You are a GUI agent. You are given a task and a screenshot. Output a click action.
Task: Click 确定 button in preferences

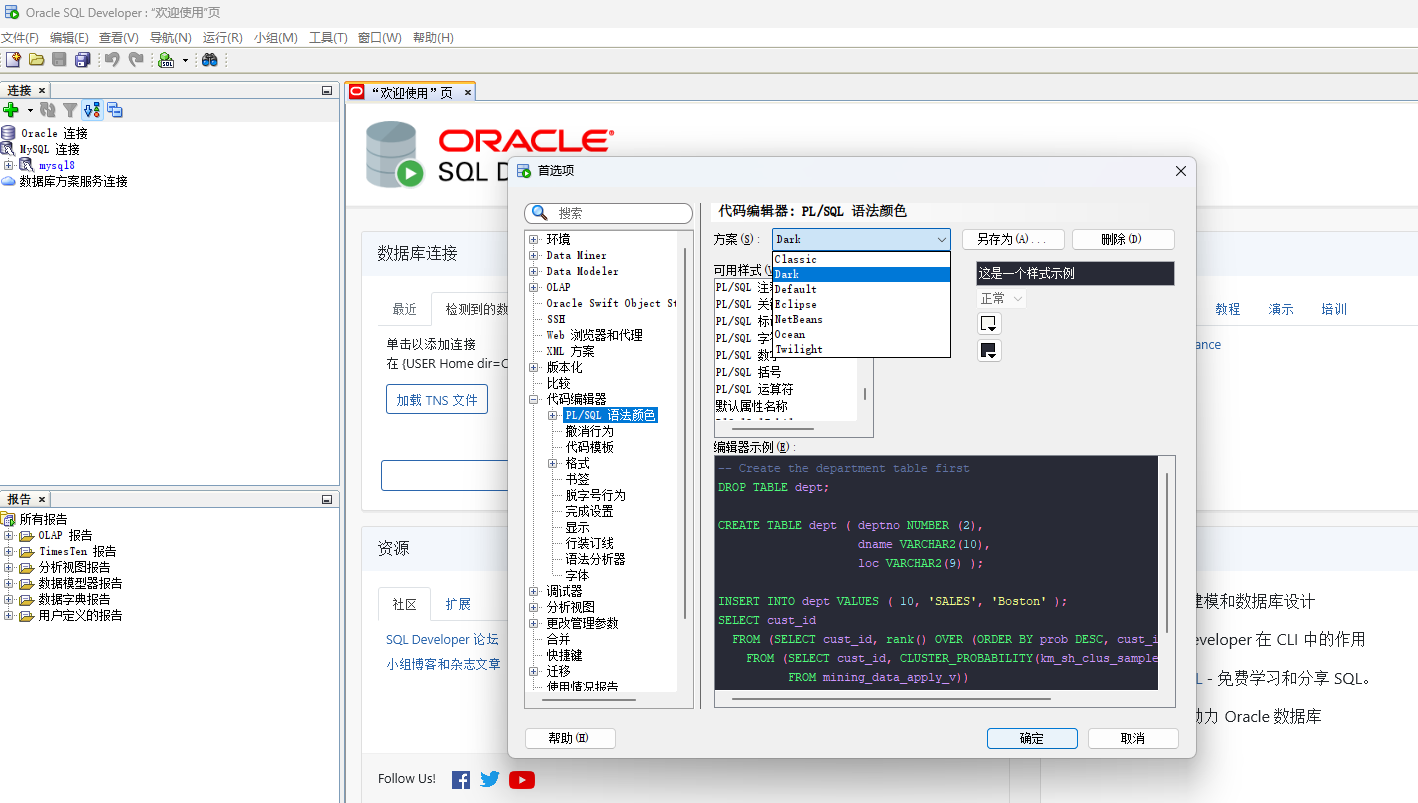pos(1032,738)
